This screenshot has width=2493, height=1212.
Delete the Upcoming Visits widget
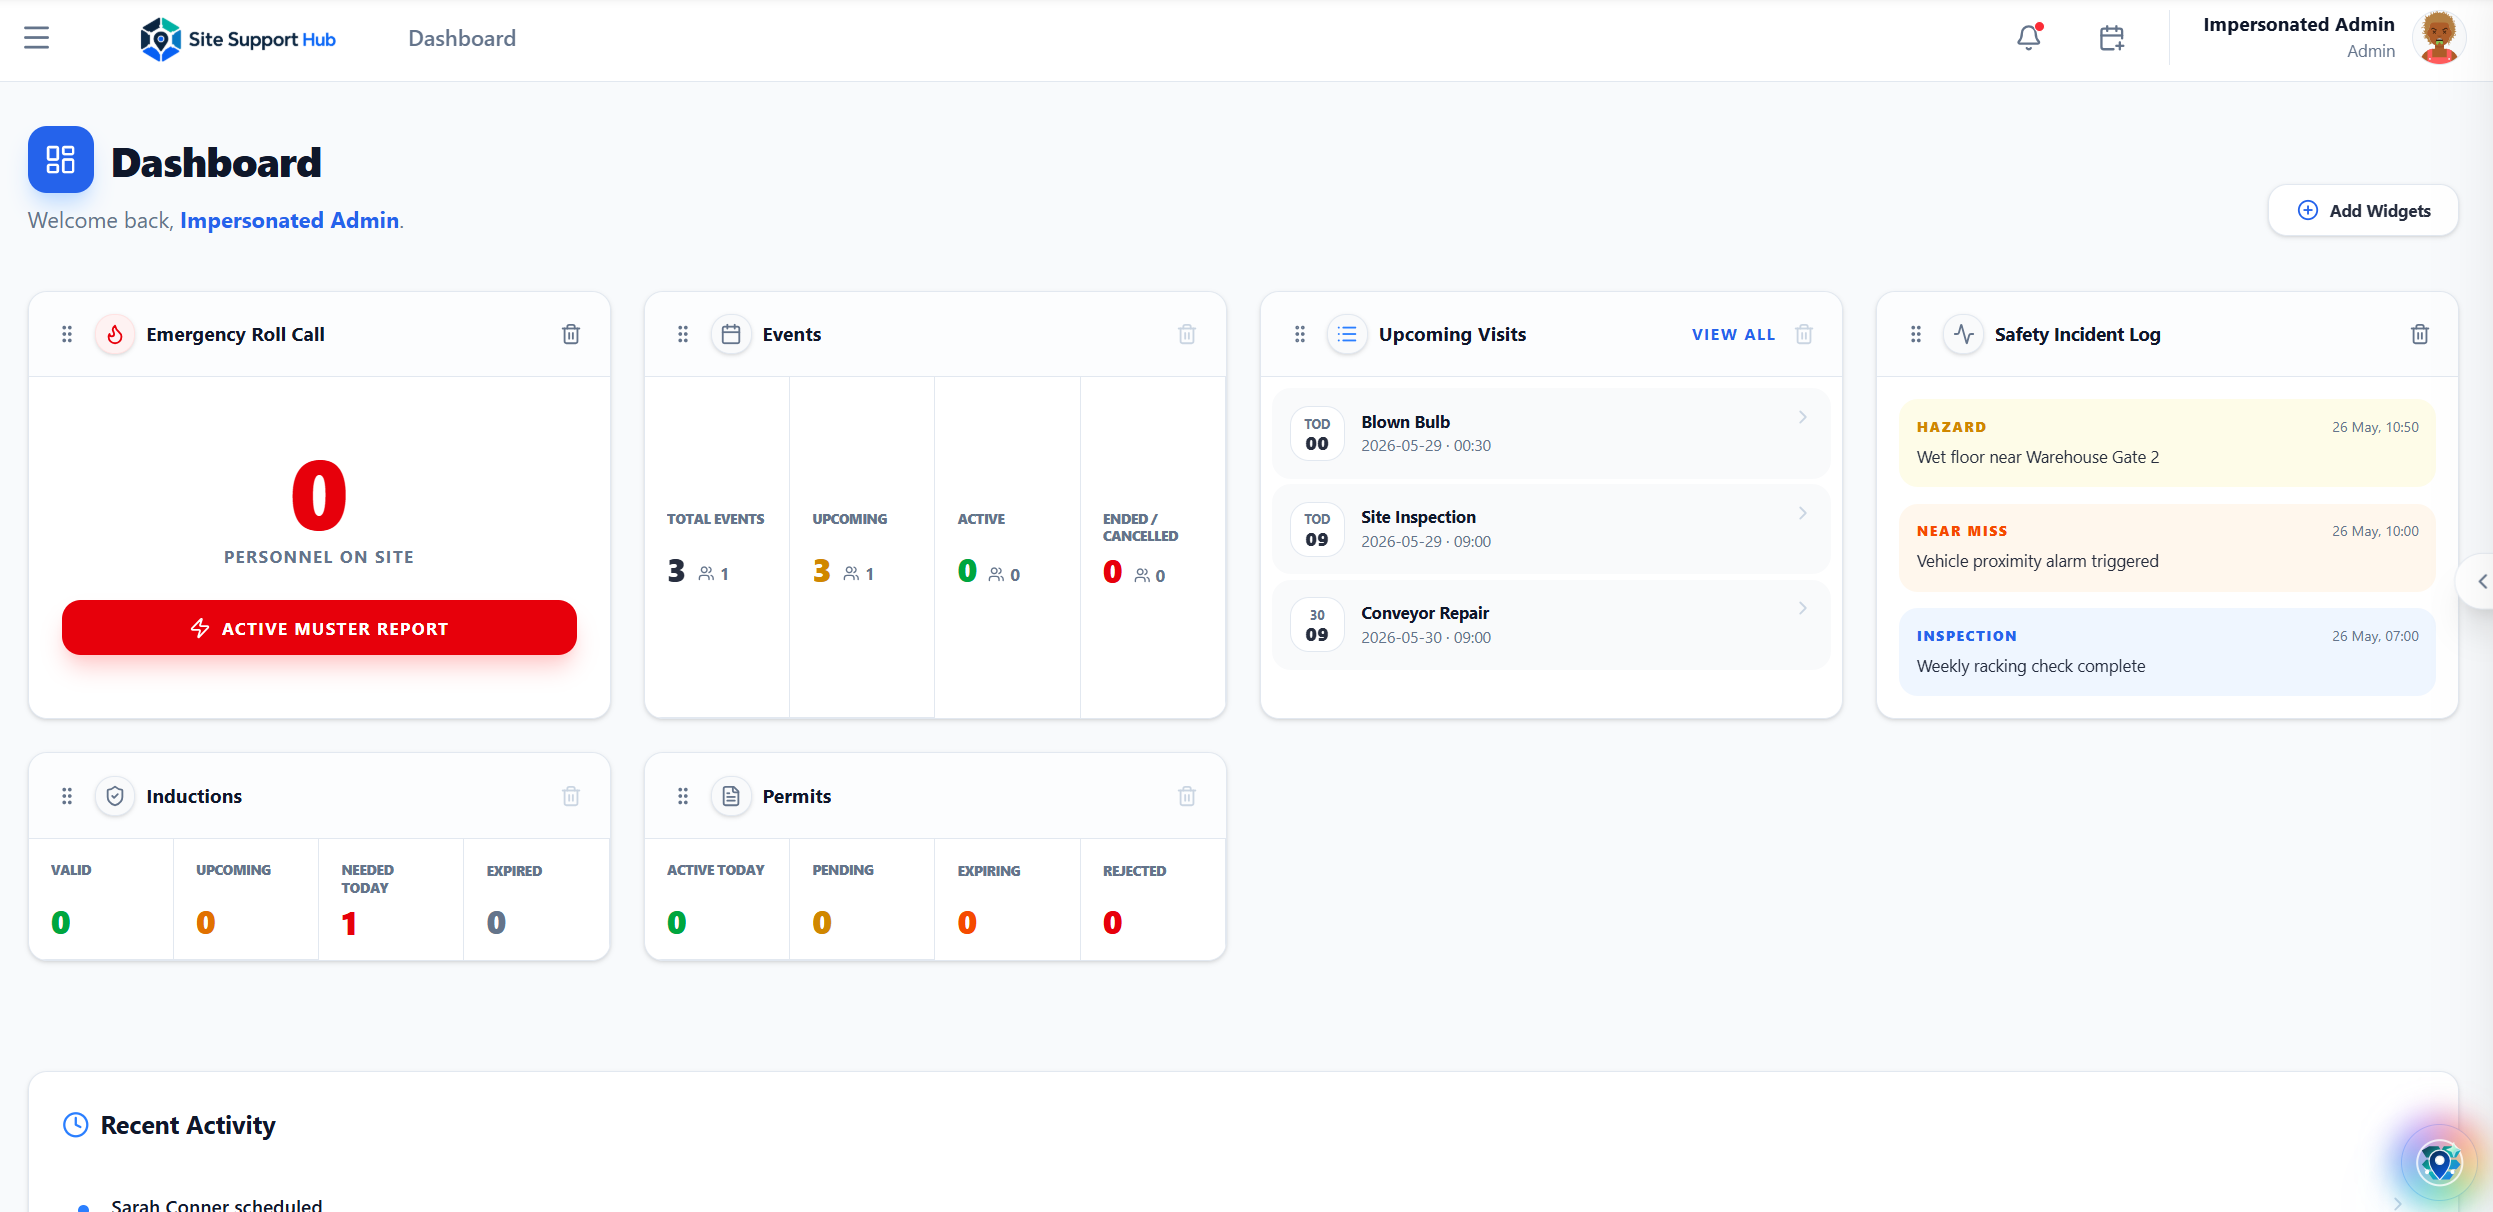1804,334
